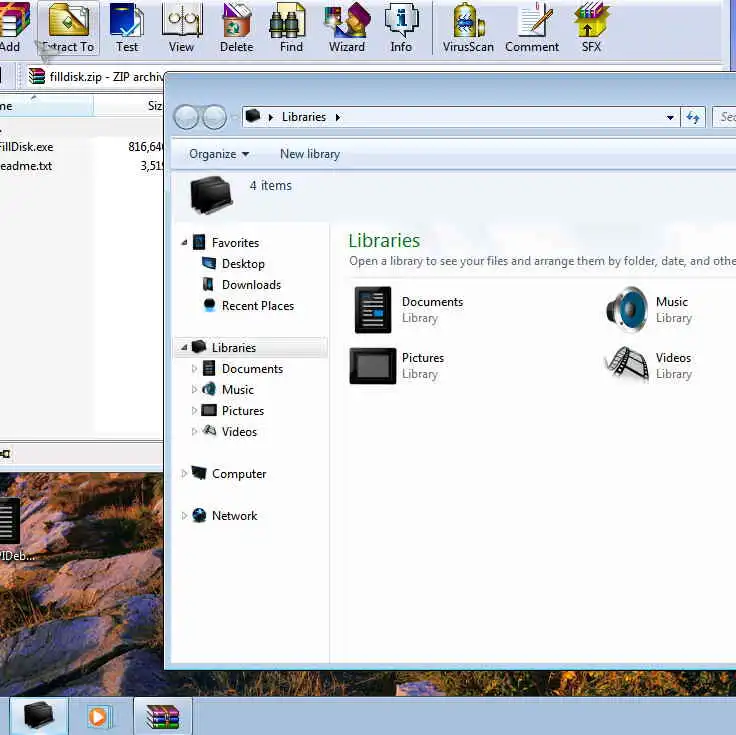736x735 pixels.
Task: Click the Explorer search box
Action: [x=724, y=117]
